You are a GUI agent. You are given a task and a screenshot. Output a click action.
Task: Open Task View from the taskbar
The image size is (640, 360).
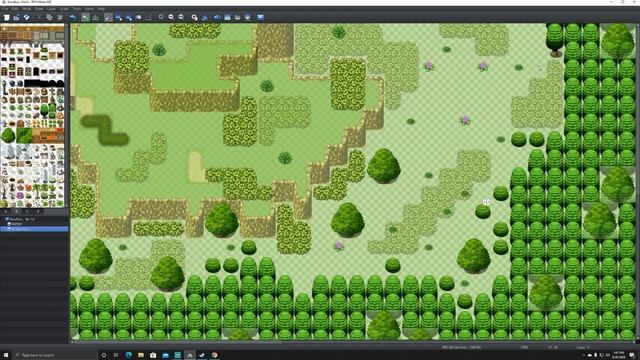click(116, 355)
